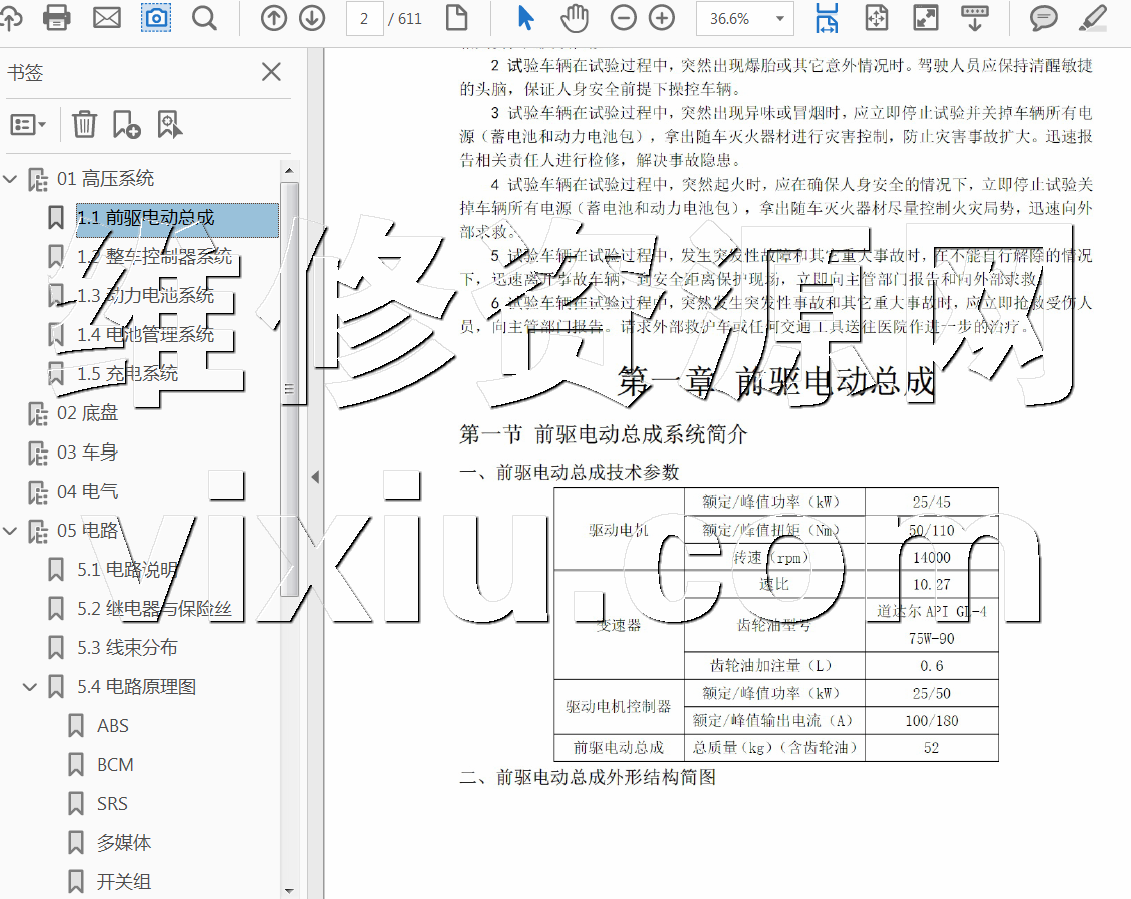Close the 书签 bookmarks panel

[x=271, y=72]
